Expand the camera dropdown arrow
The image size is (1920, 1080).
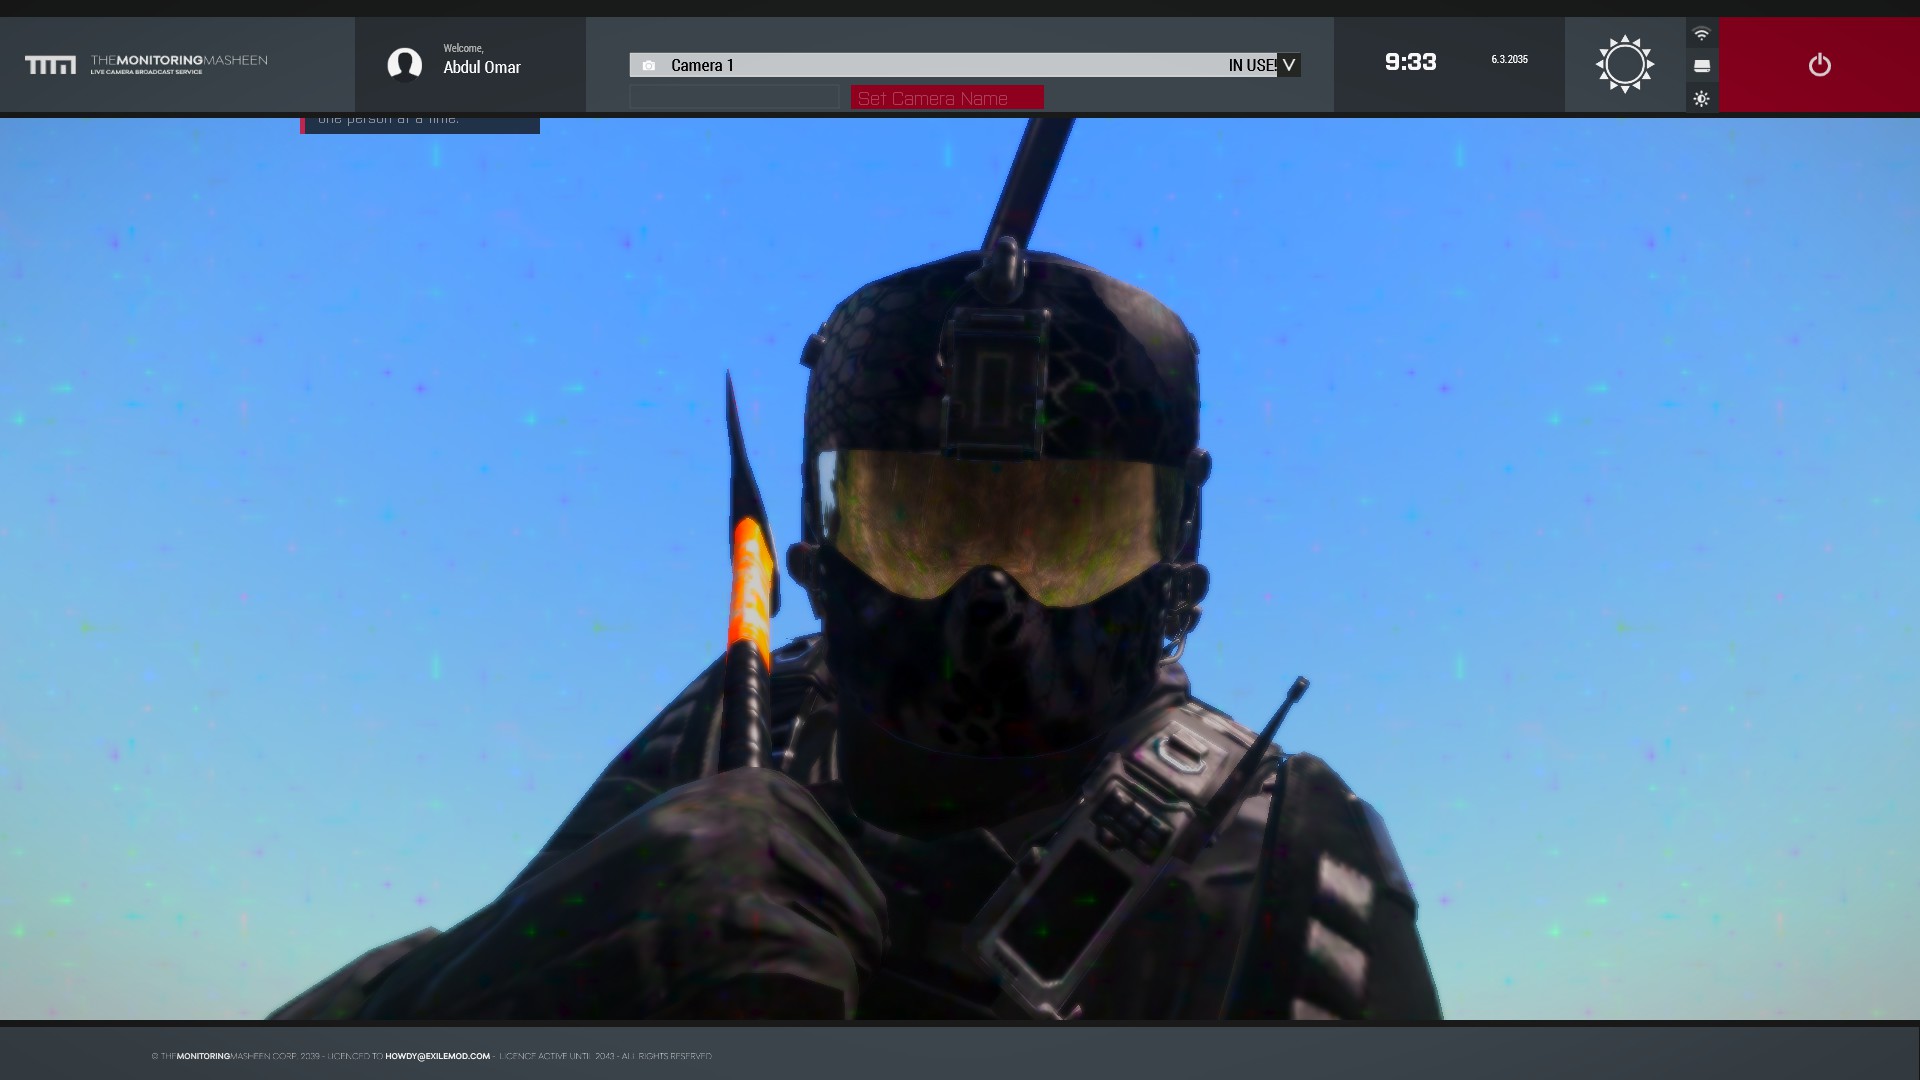[x=1289, y=65]
